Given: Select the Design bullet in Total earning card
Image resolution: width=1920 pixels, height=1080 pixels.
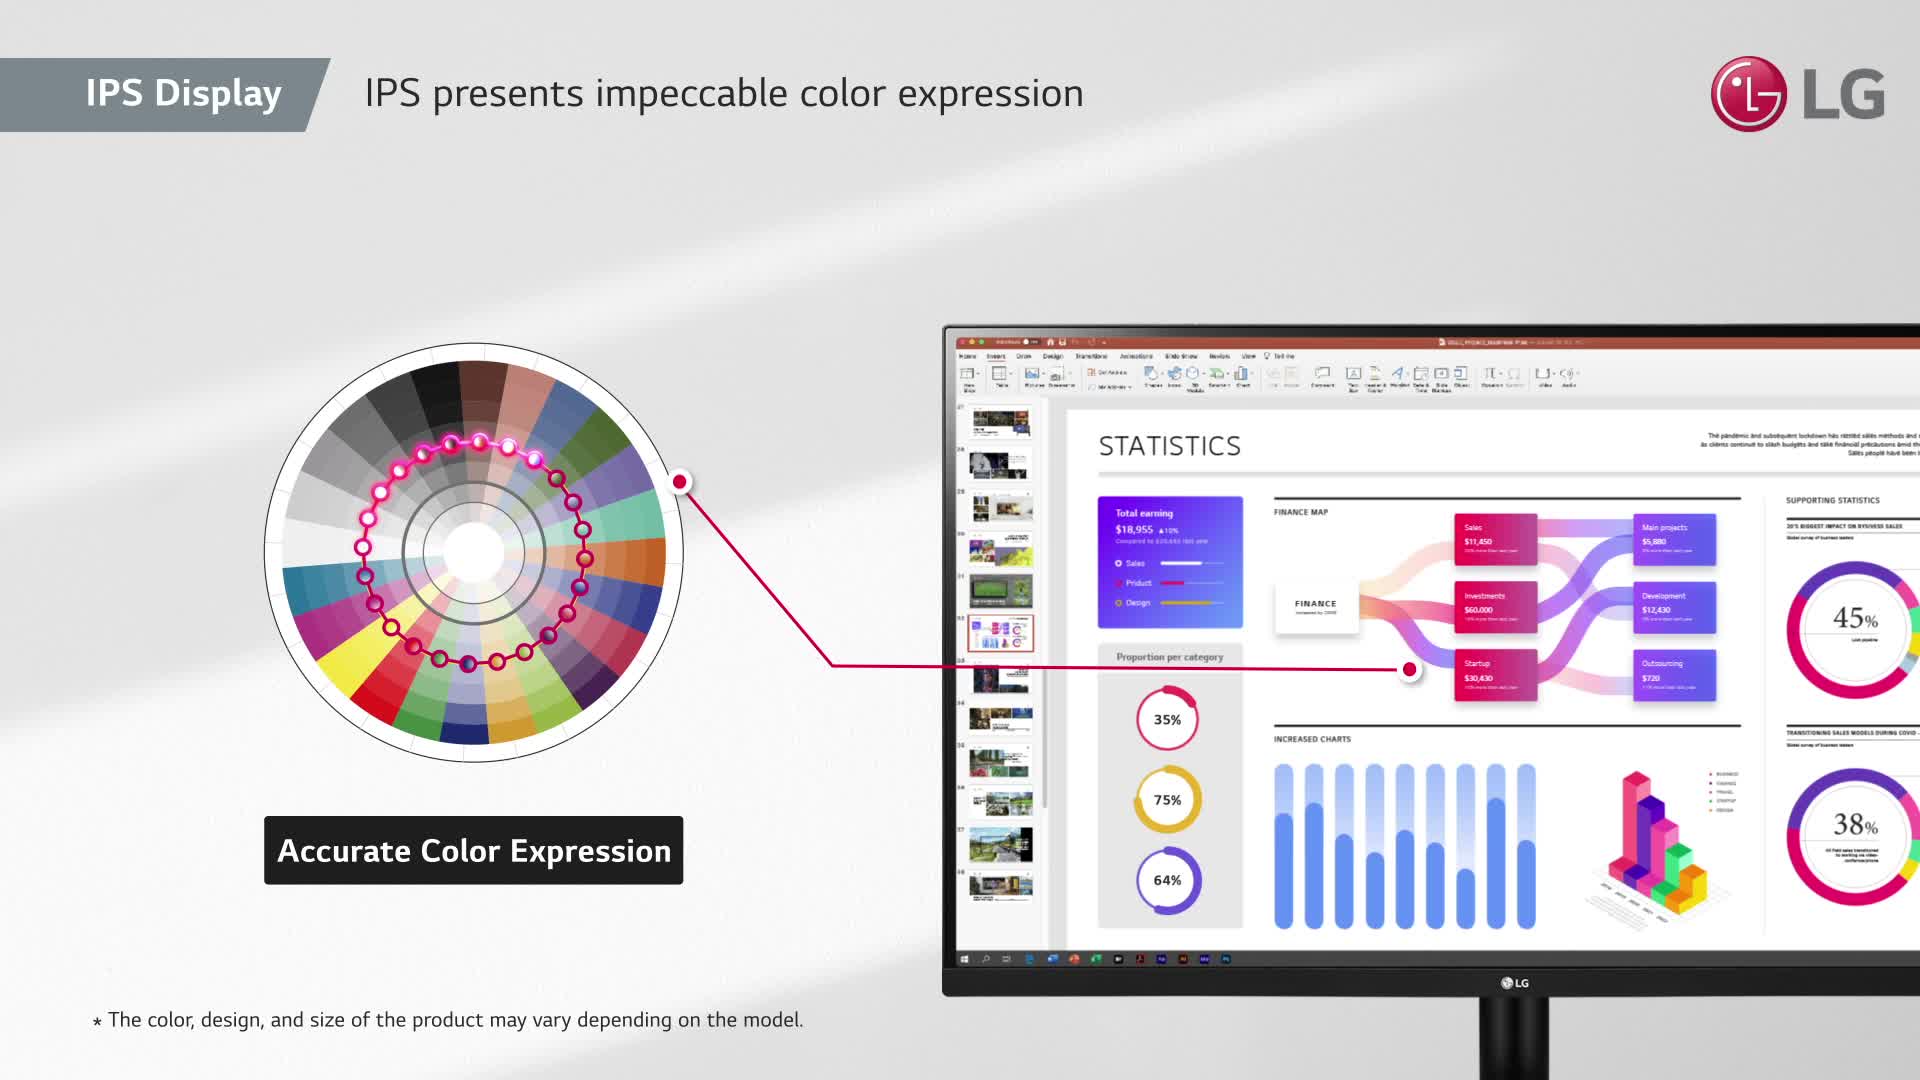Looking at the screenshot, I should click(x=1119, y=603).
